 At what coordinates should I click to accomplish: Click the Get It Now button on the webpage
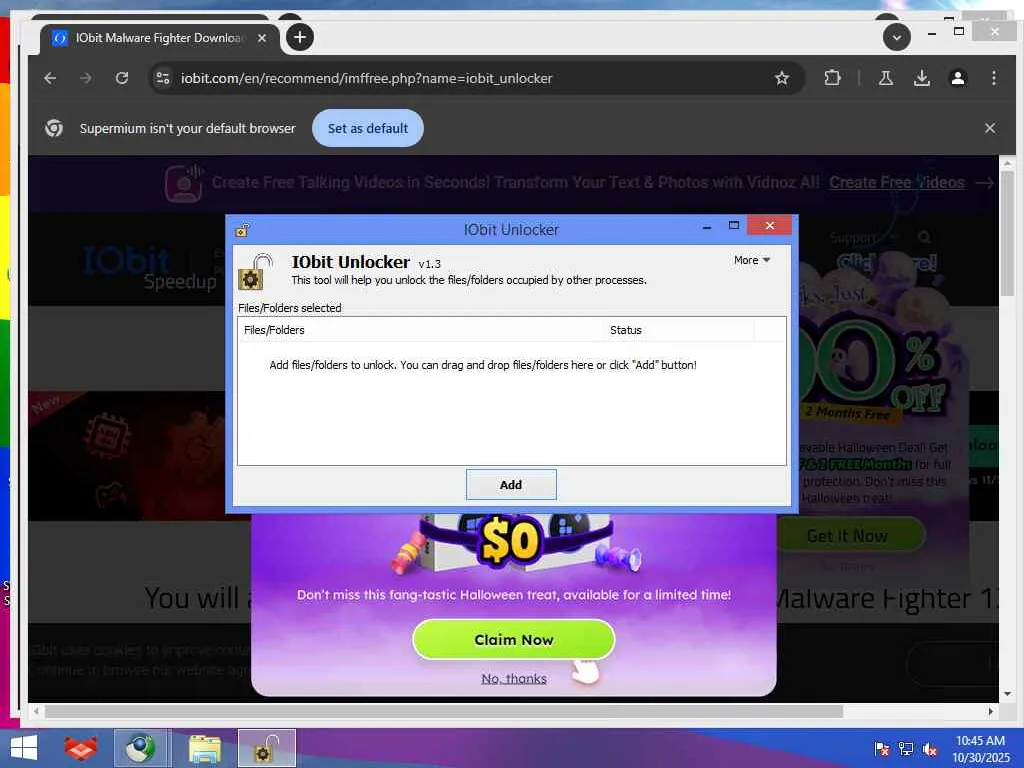[847, 536]
